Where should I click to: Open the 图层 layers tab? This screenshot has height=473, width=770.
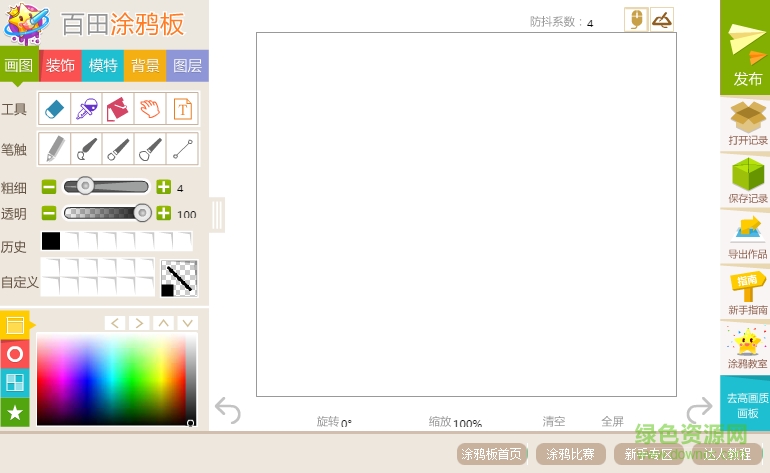pos(188,65)
